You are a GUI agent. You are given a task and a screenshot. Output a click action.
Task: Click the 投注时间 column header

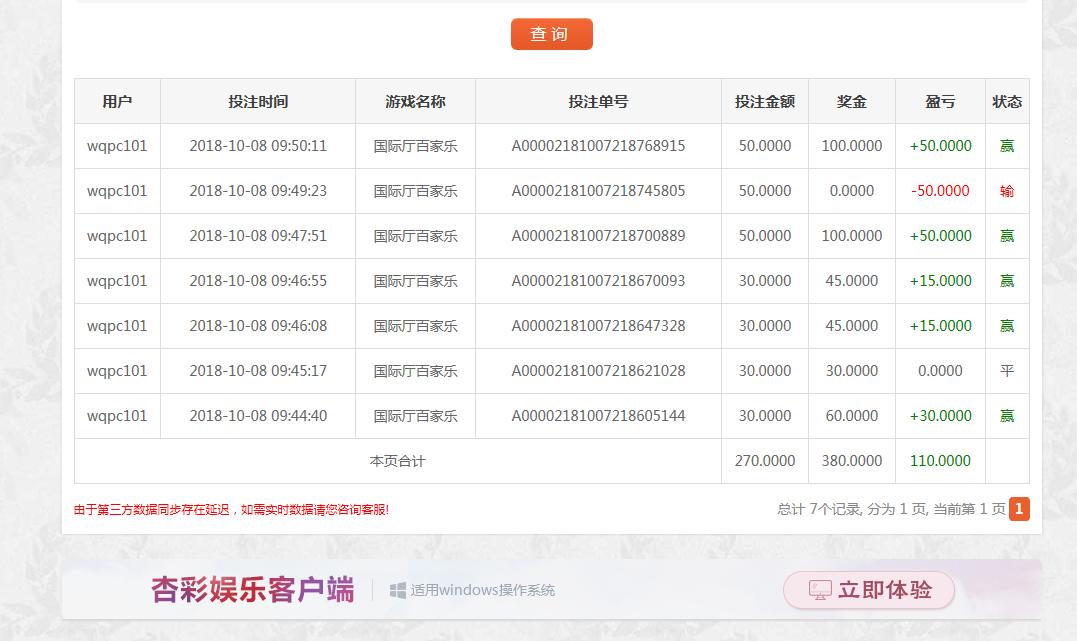(258, 102)
